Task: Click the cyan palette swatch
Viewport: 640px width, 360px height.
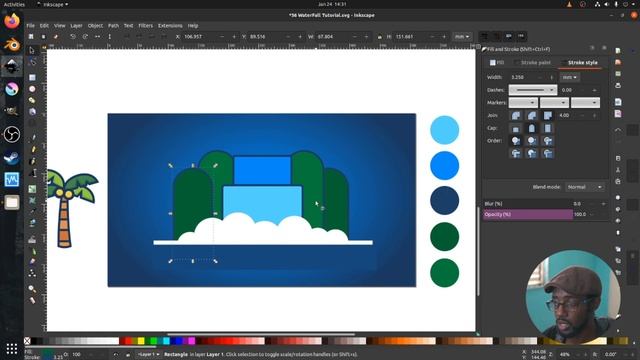Action: pos(166,340)
